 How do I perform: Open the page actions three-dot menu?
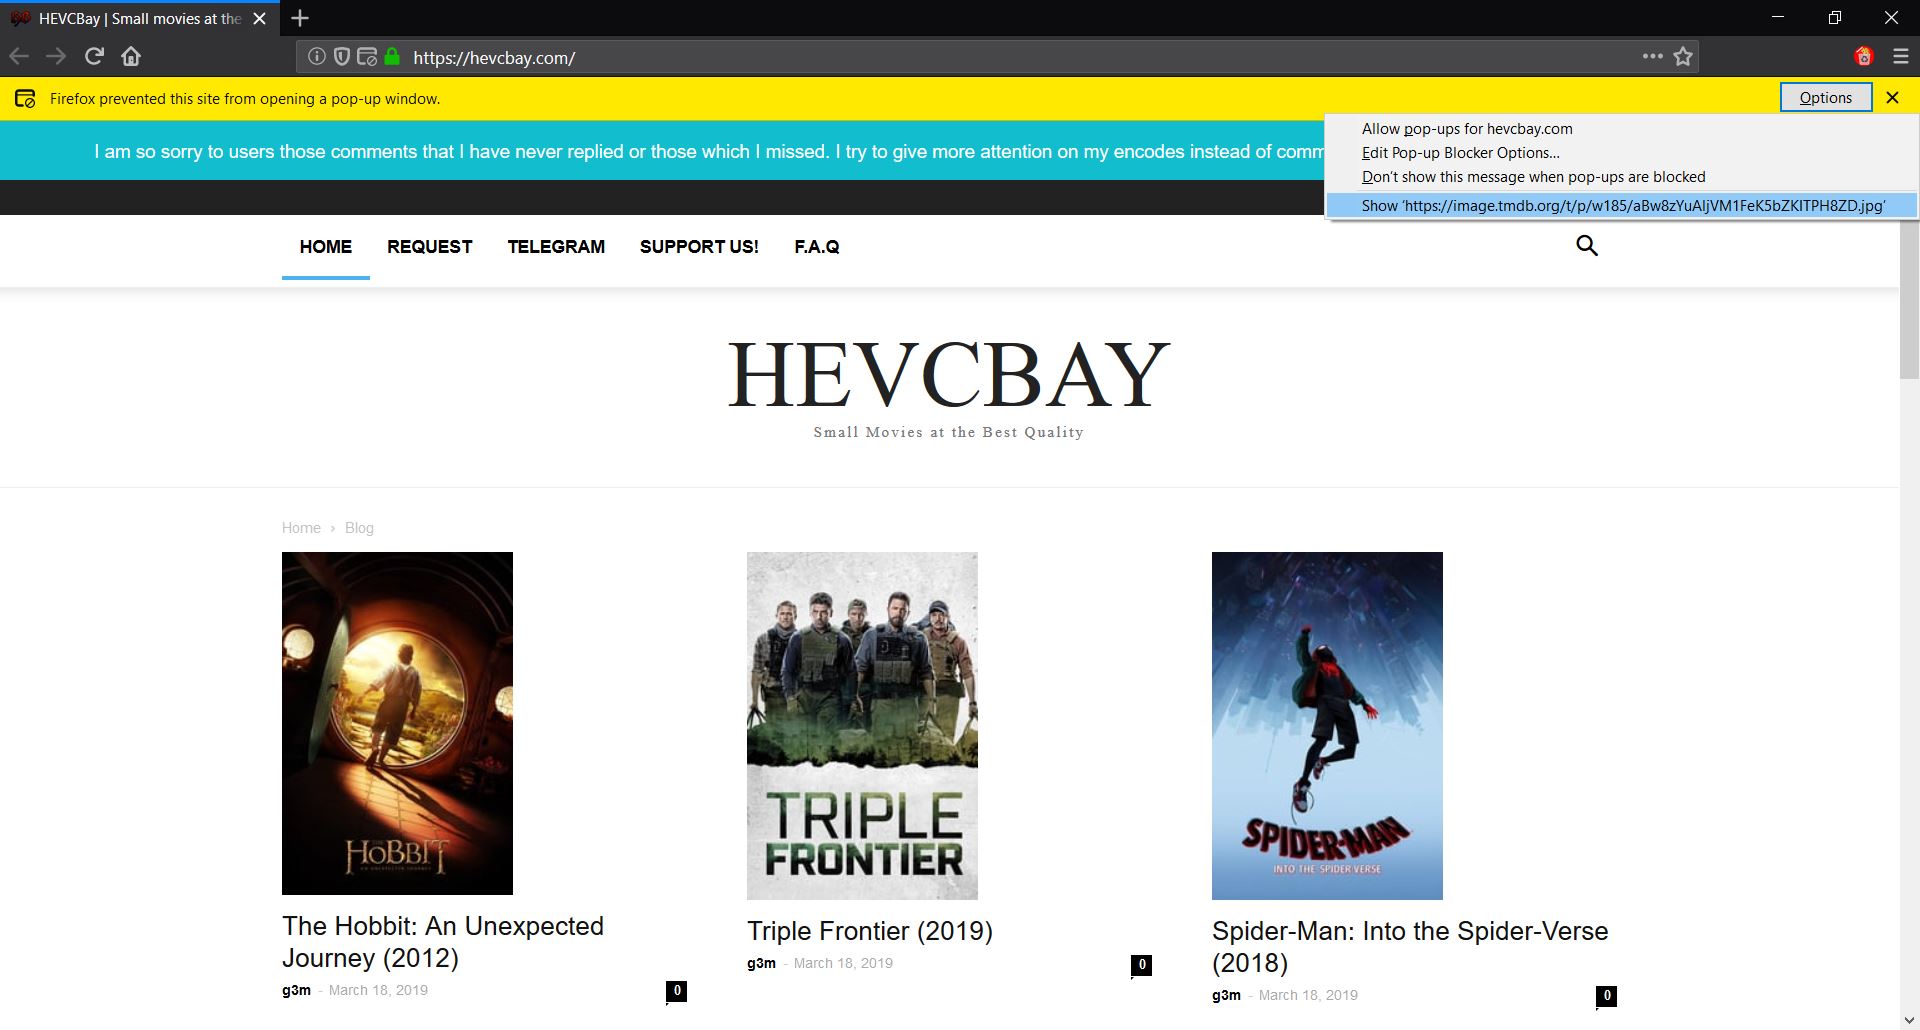[x=1652, y=57]
